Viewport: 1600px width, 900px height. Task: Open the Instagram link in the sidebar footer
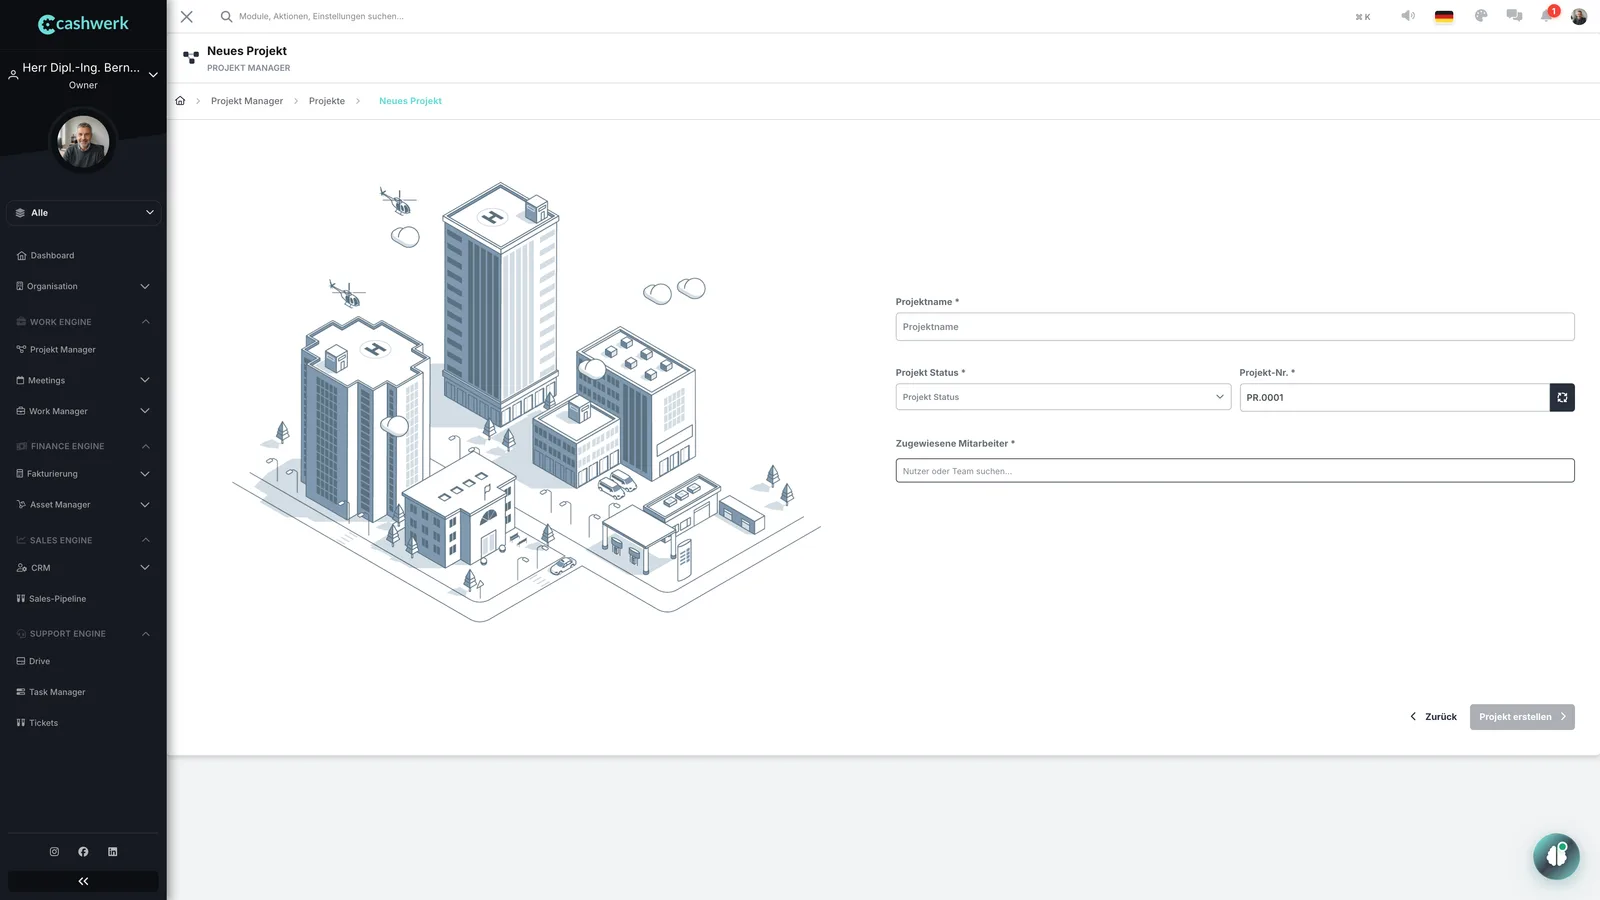point(54,852)
